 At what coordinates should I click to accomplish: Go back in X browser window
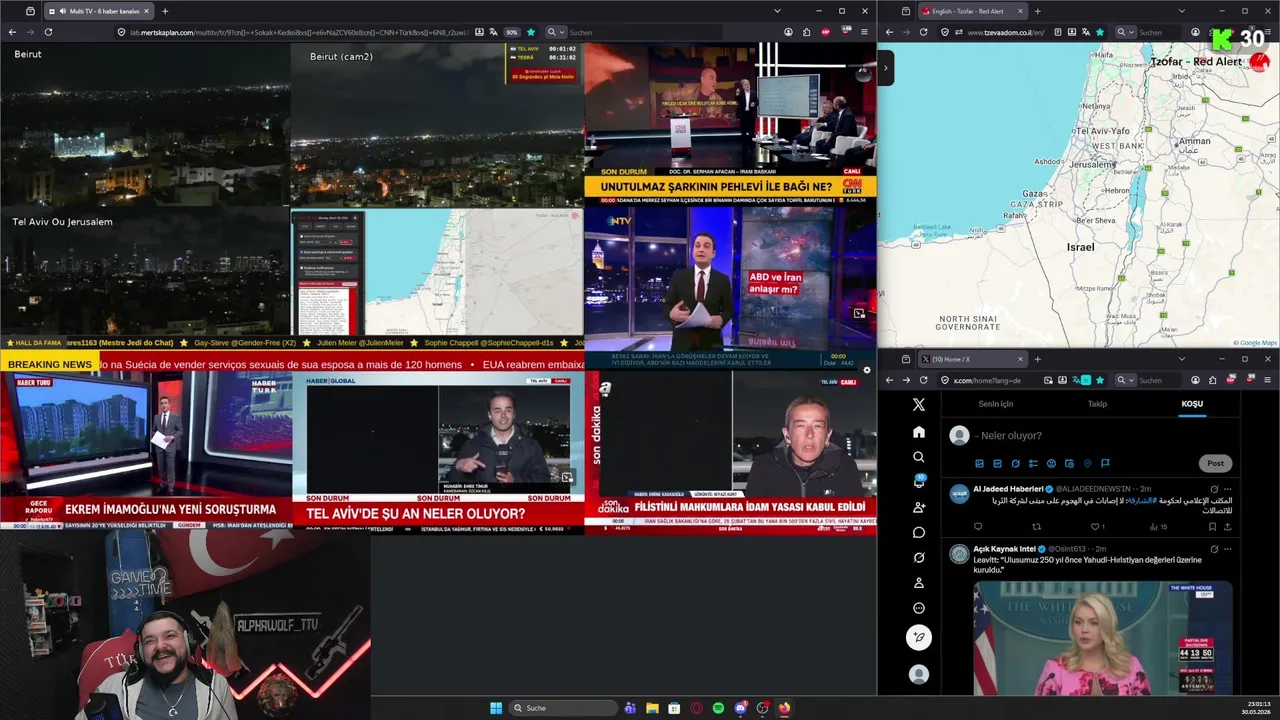[889, 380]
